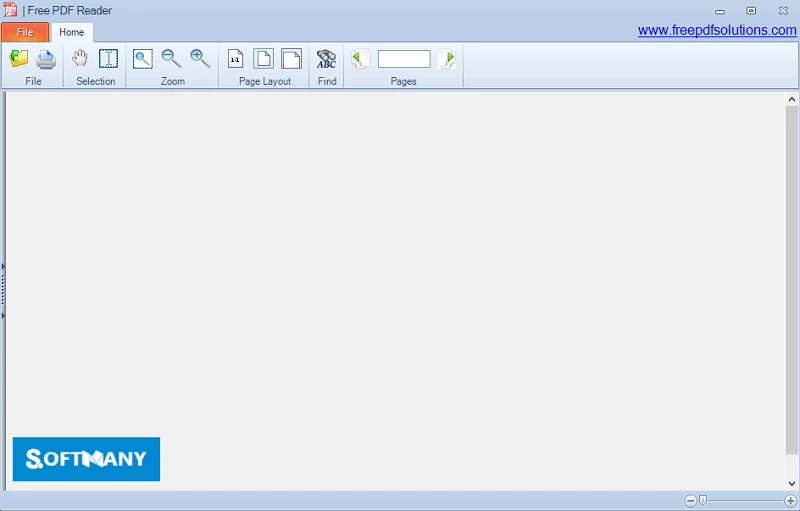Choose the fit width layout icon

(x=291, y=59)
